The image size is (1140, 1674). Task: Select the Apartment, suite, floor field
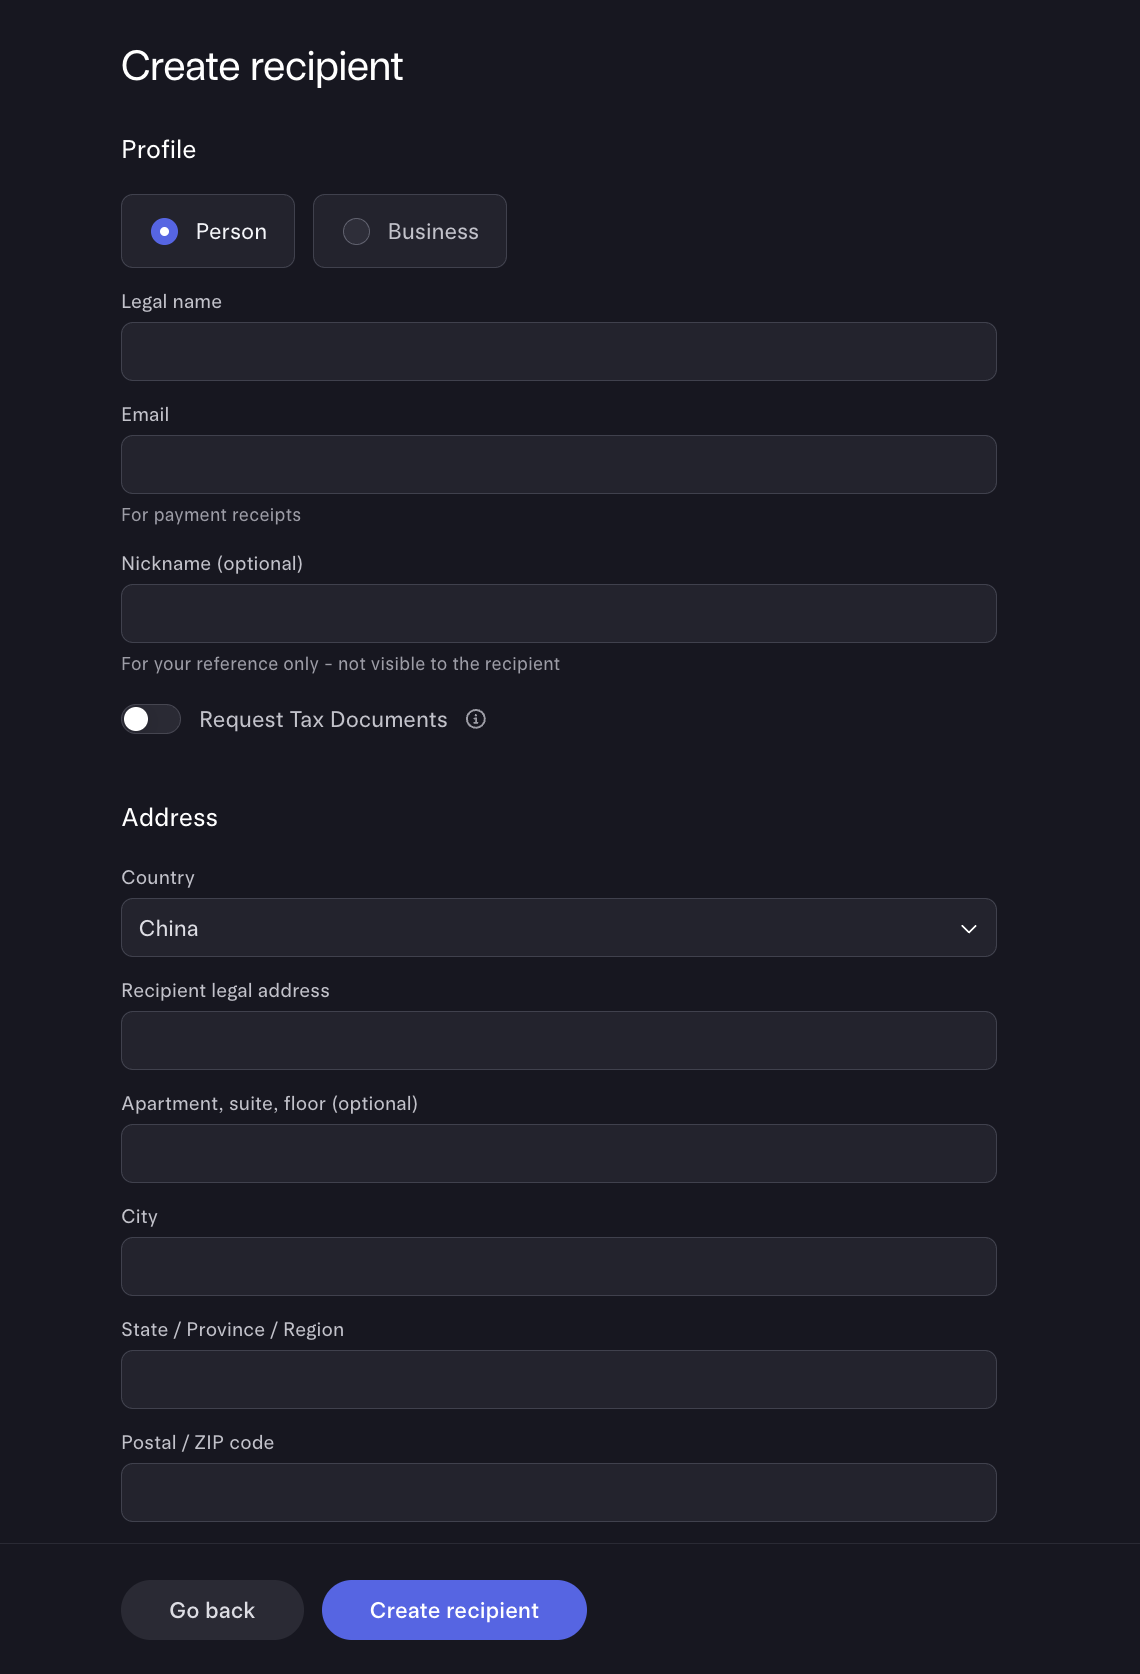(x=559, y=1153)
